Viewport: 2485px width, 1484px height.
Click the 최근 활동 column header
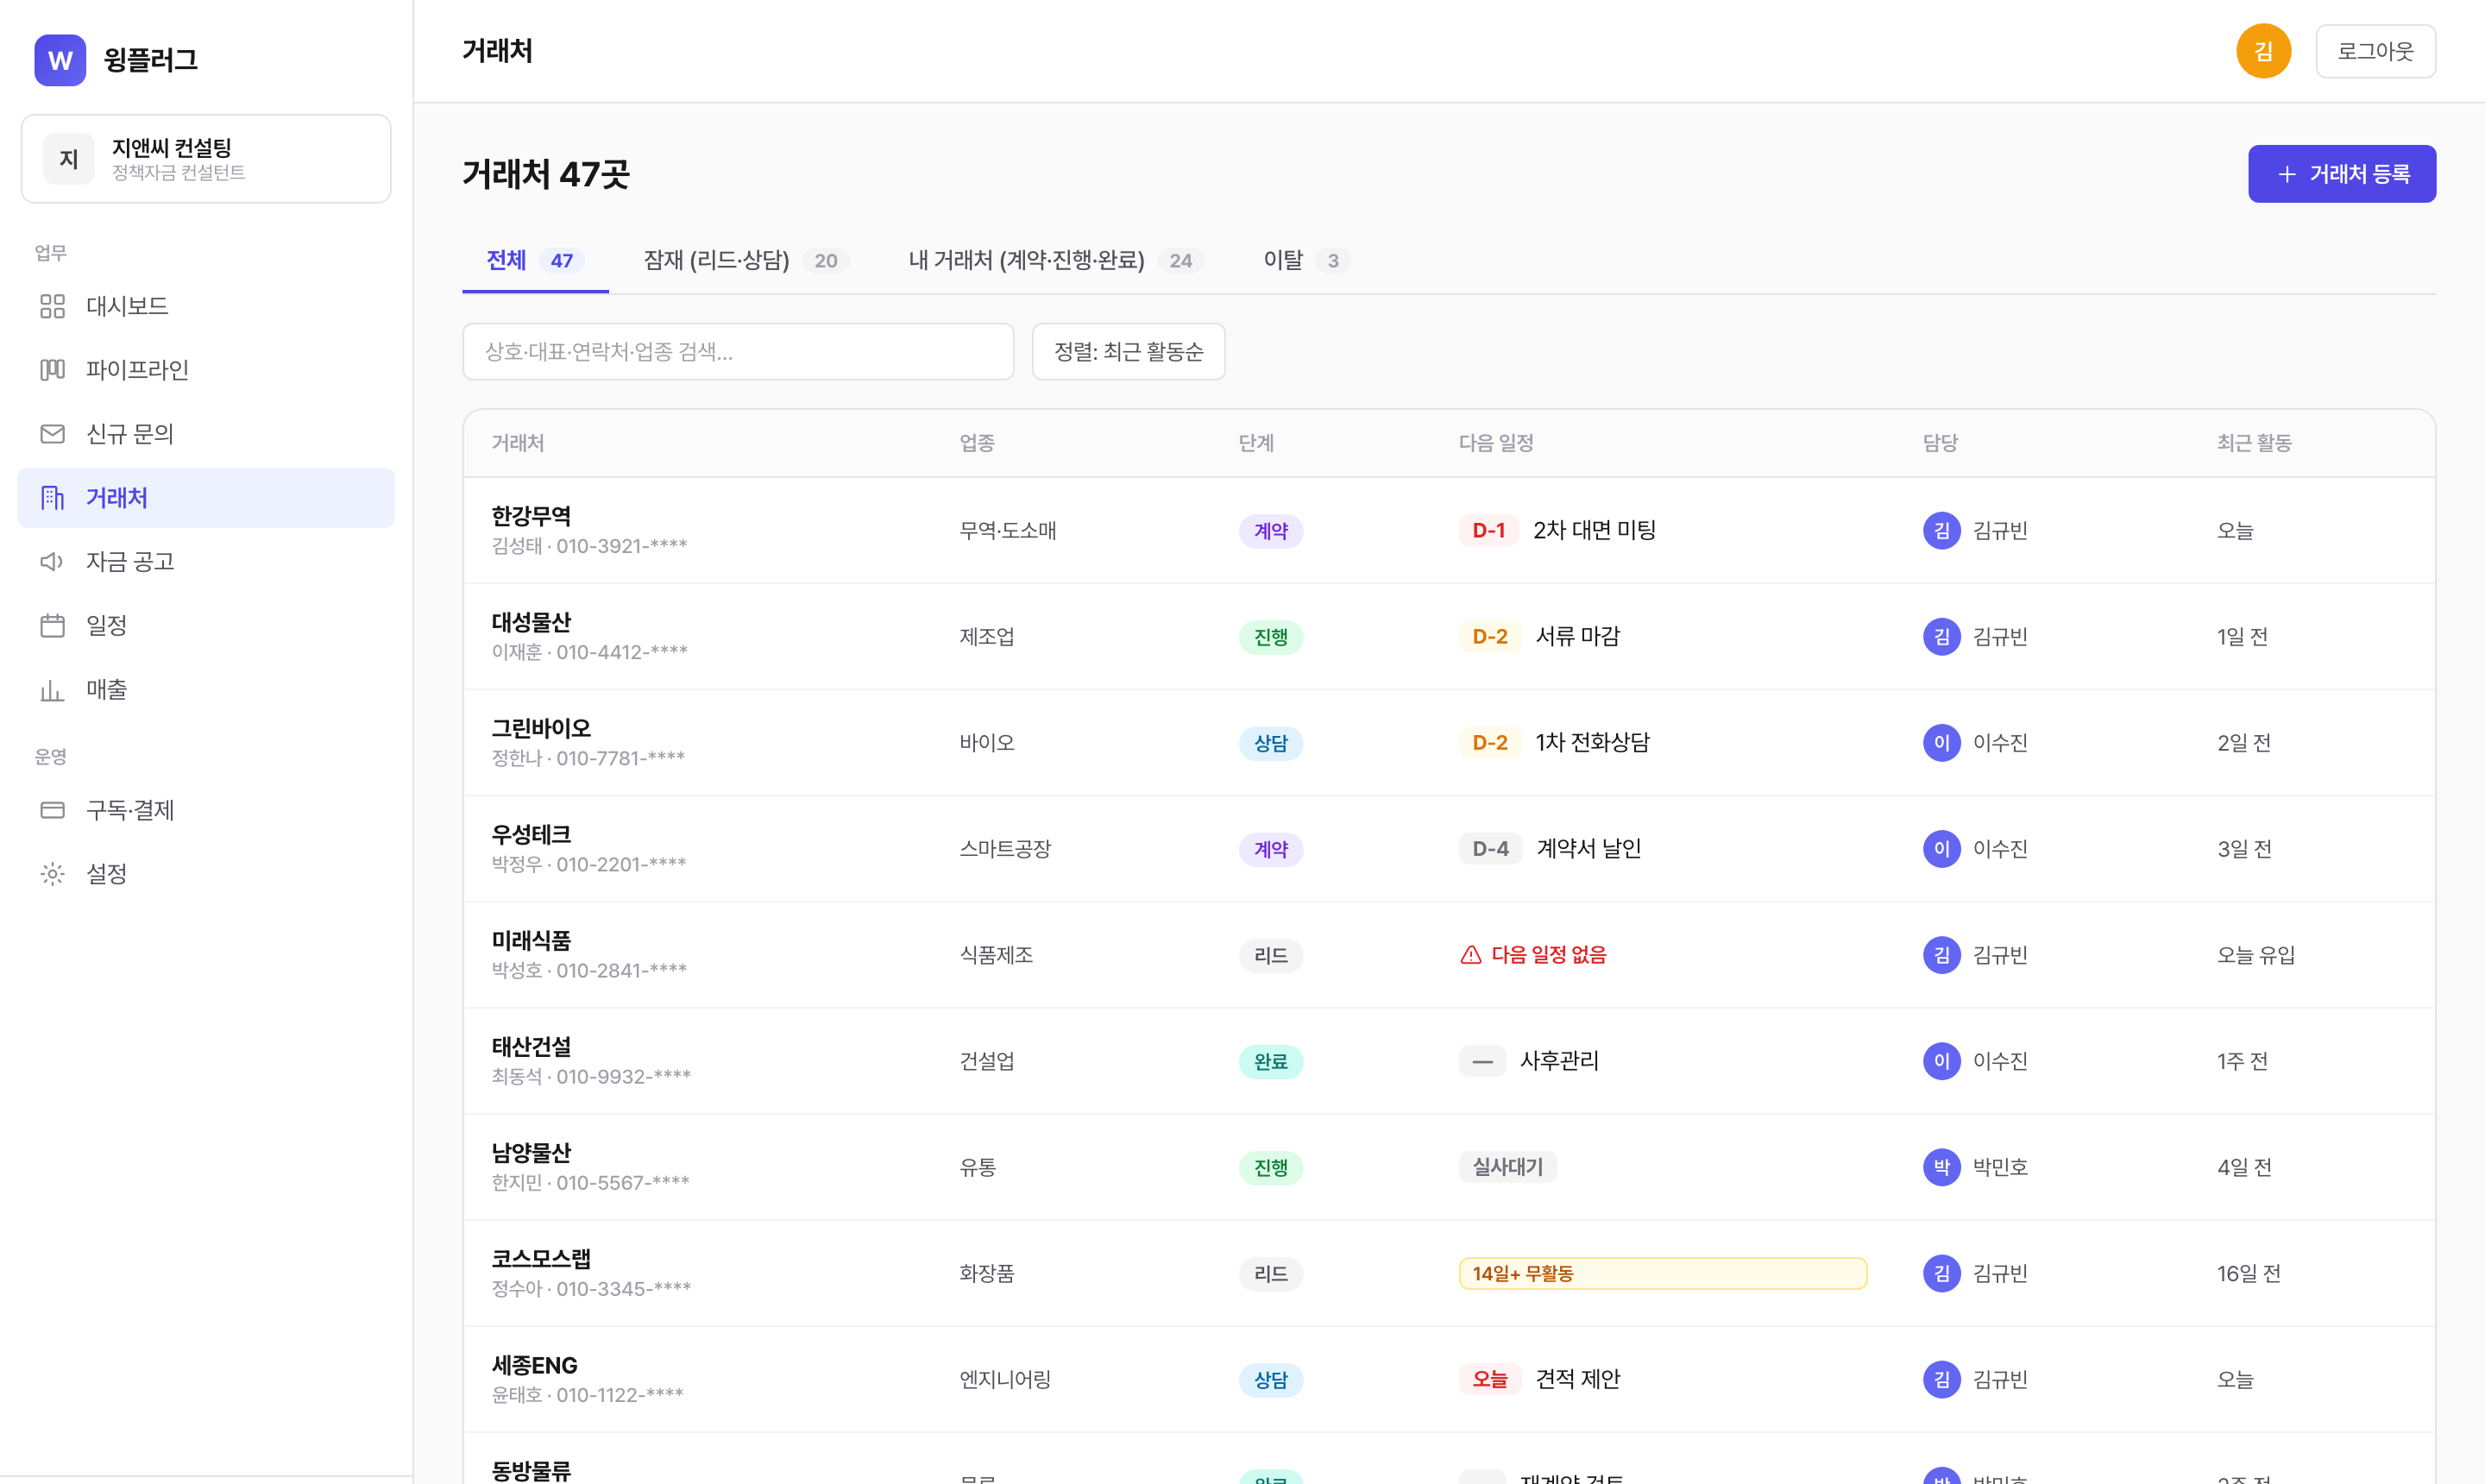pos(2254,443)
